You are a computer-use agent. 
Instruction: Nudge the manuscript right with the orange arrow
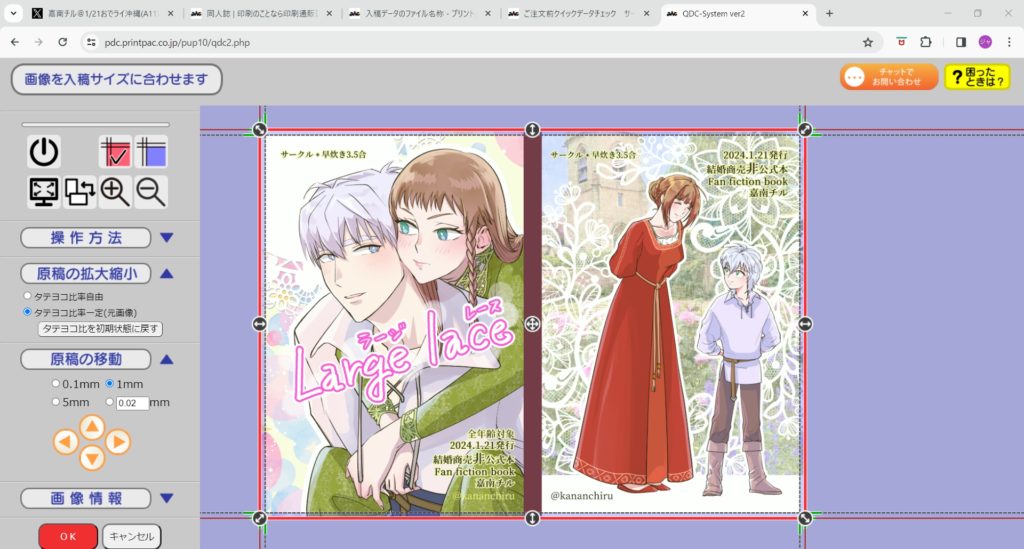[118, 441]
